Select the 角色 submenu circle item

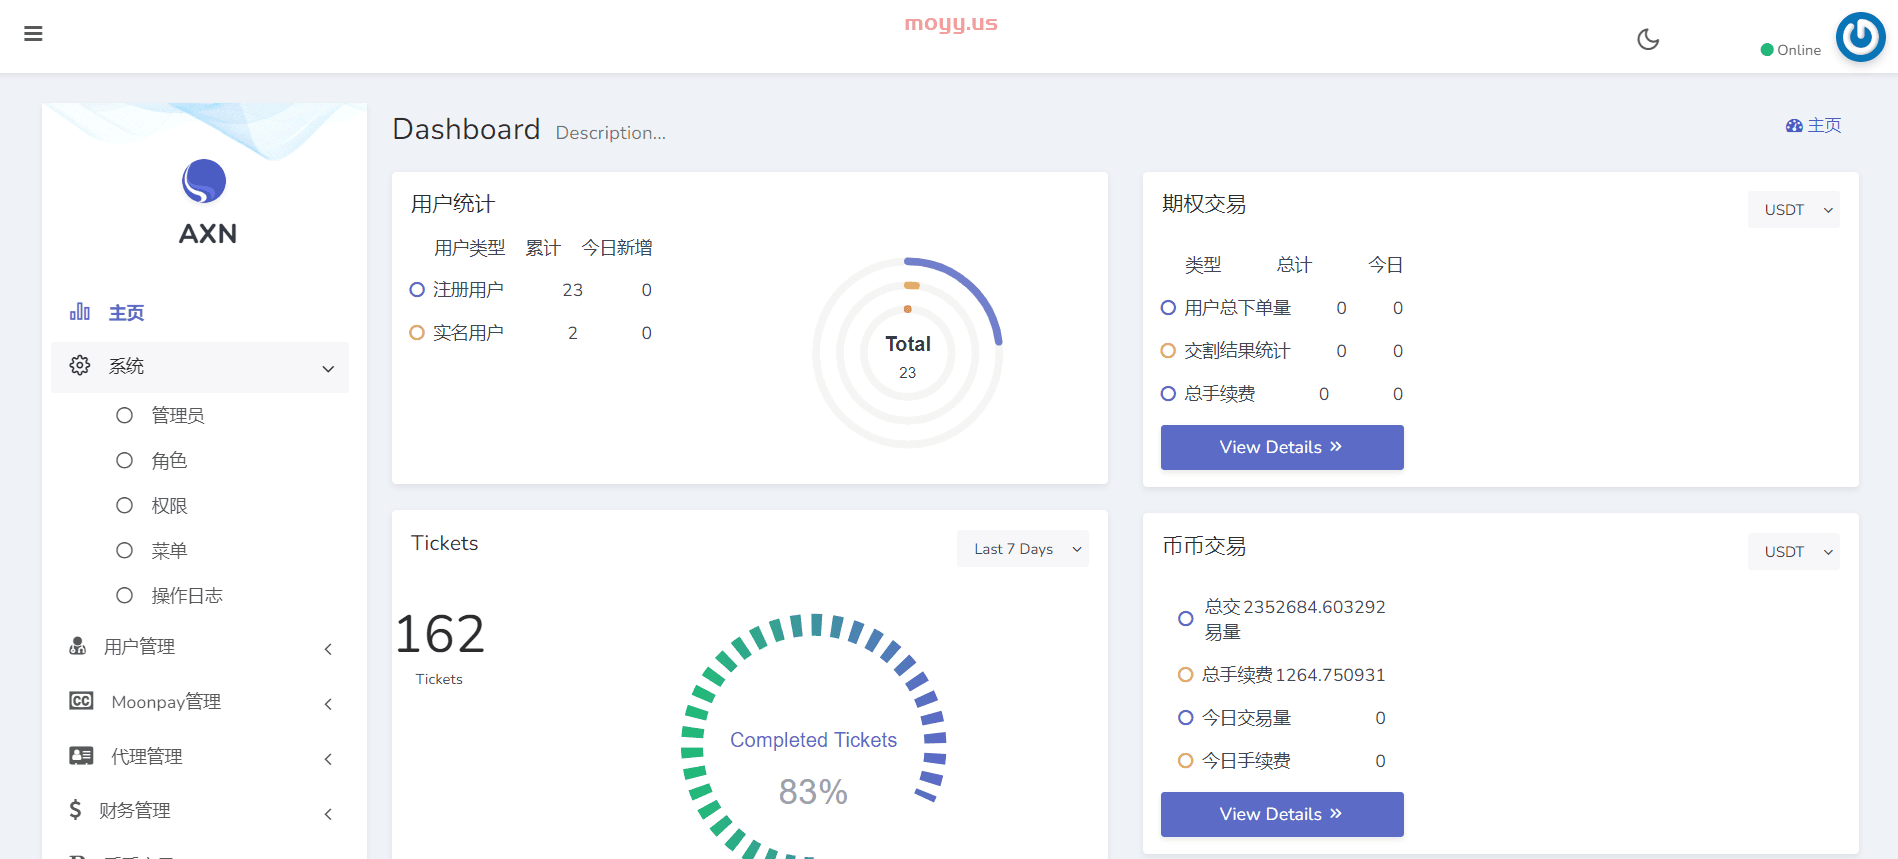click(124, 460)
